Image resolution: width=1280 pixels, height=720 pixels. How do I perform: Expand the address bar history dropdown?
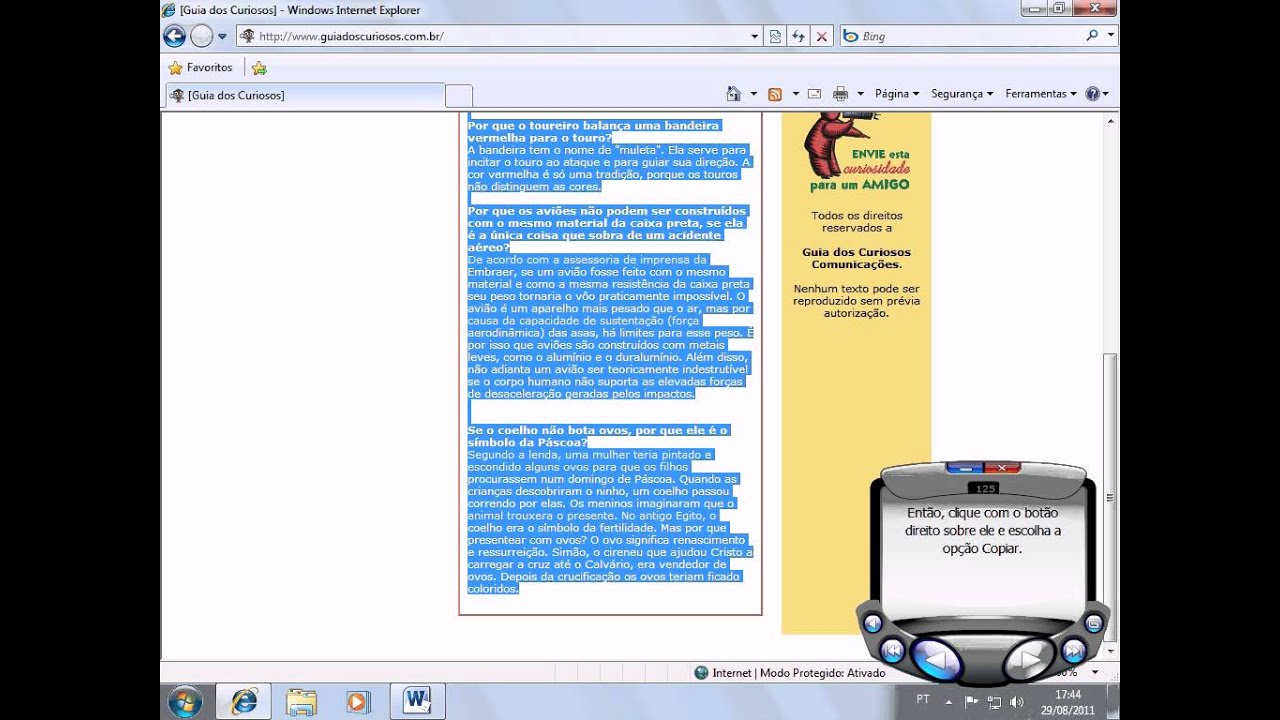[x=755, y=36]
